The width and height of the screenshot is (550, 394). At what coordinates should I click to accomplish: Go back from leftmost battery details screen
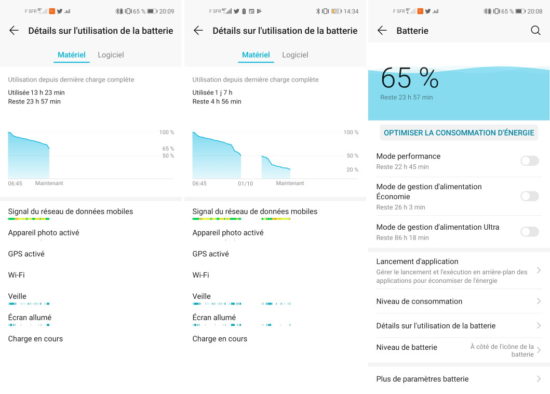[14, 31]
